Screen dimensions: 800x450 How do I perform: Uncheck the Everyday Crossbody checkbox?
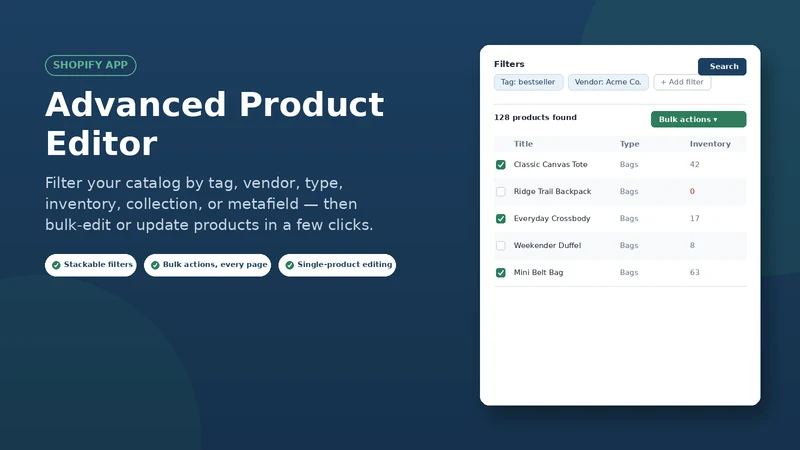(x=501, y=219)
